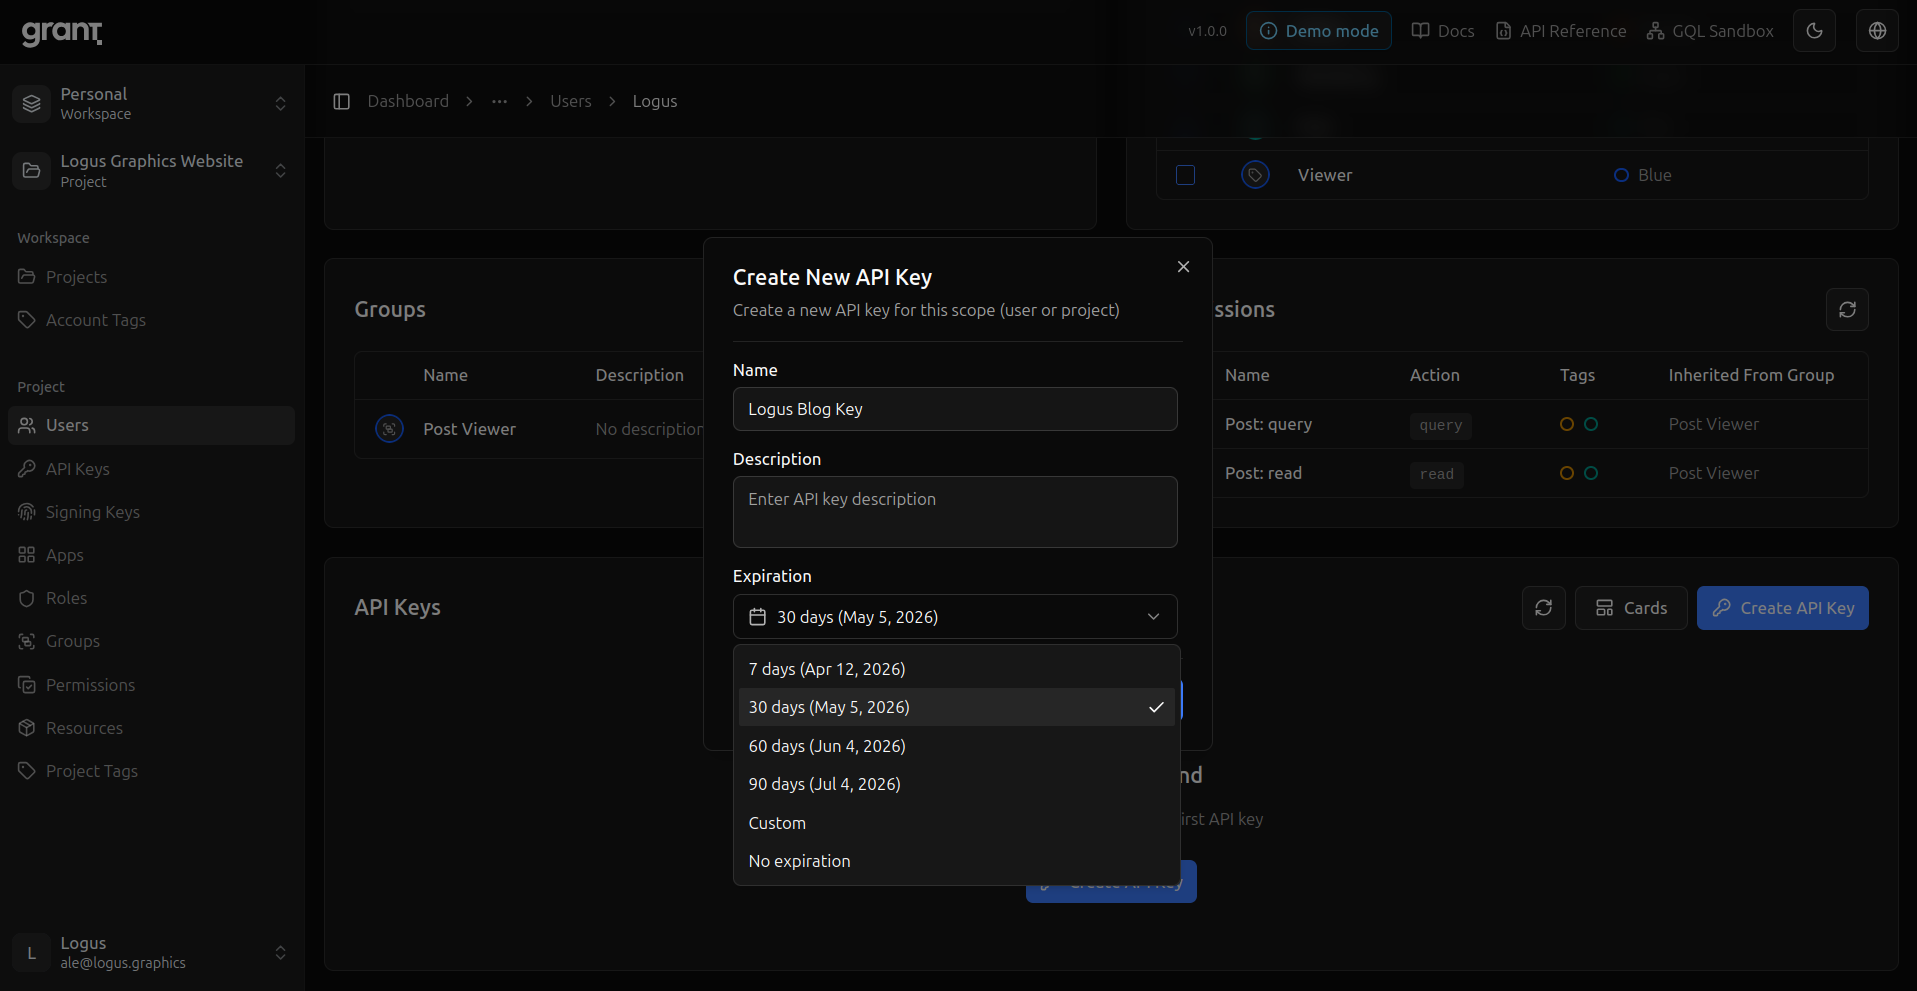Select 90 days expiration option

tap(956, 784)
